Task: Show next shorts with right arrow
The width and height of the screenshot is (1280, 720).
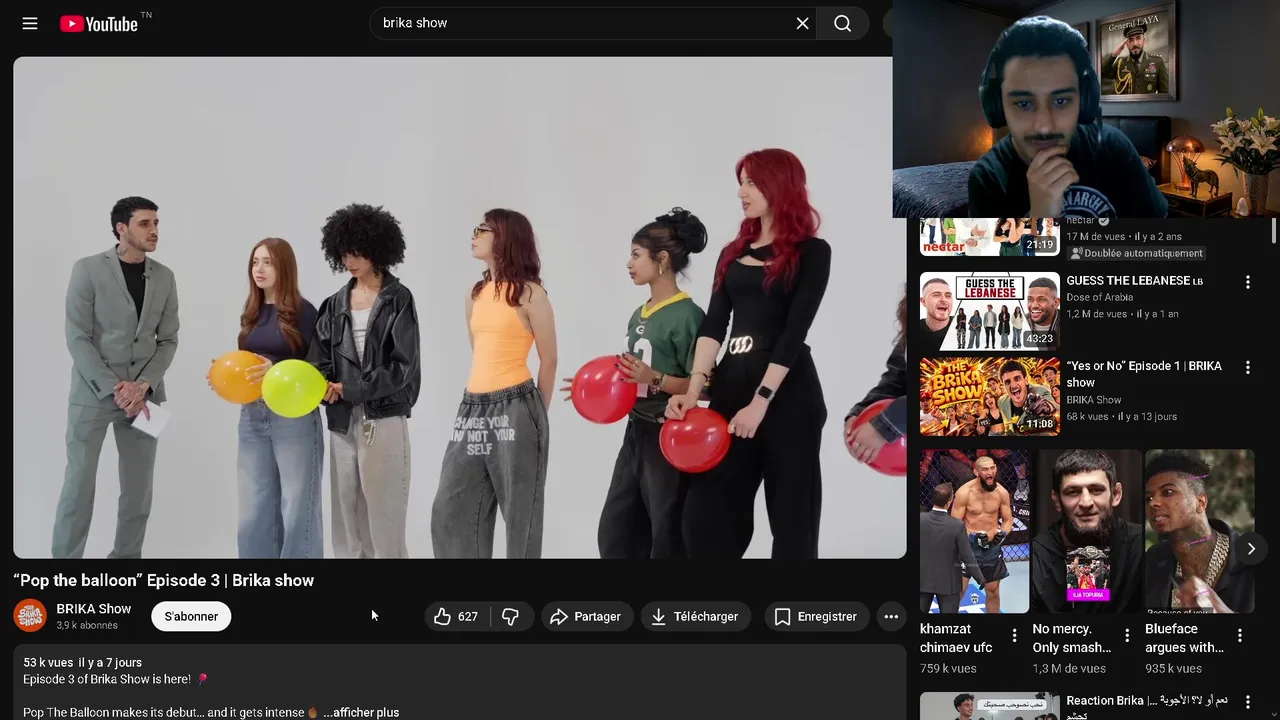Action: pos(1251,549)
